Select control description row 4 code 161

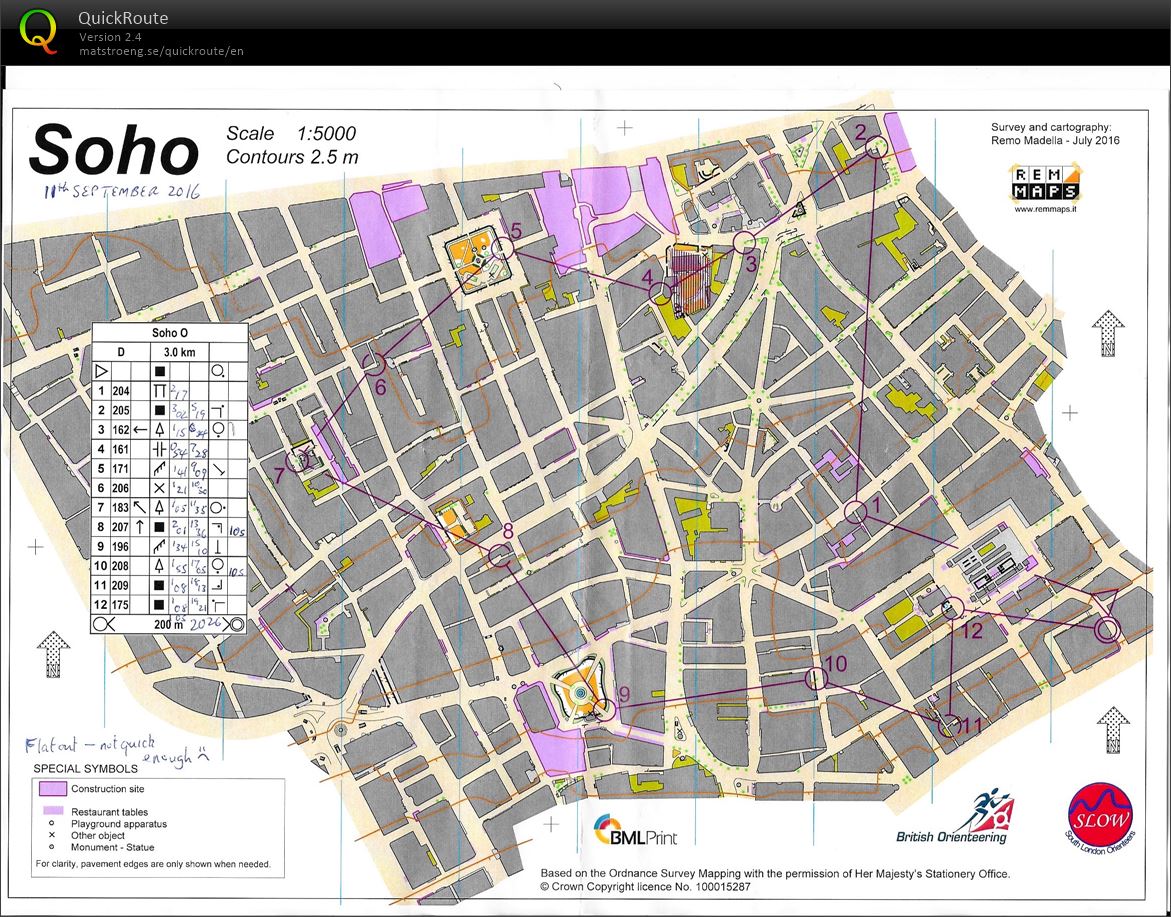point(121,449)
